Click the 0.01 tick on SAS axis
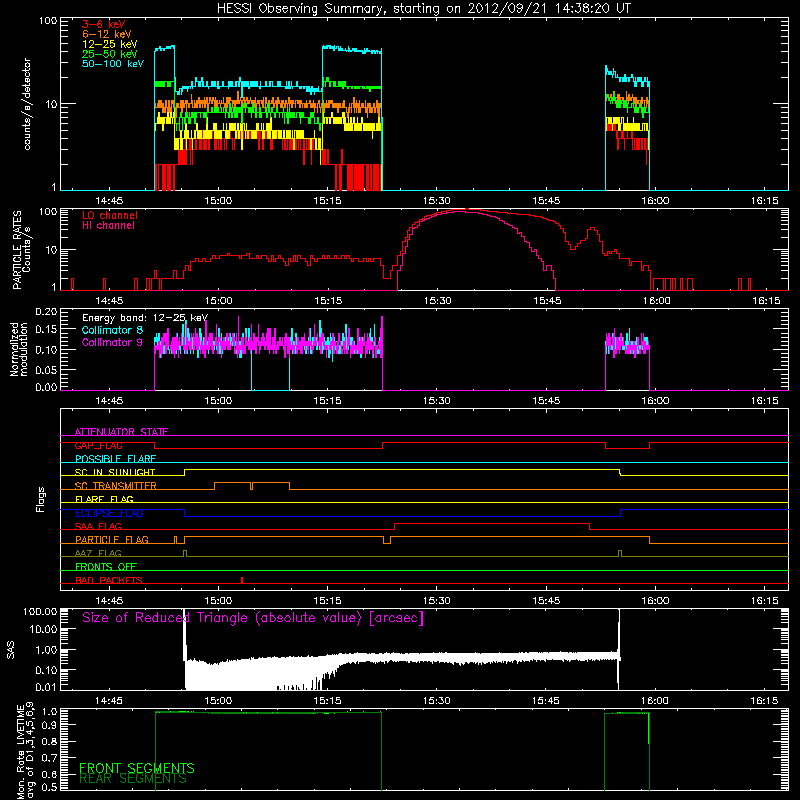This screenshot has width=800, height=800. (46, 687)
